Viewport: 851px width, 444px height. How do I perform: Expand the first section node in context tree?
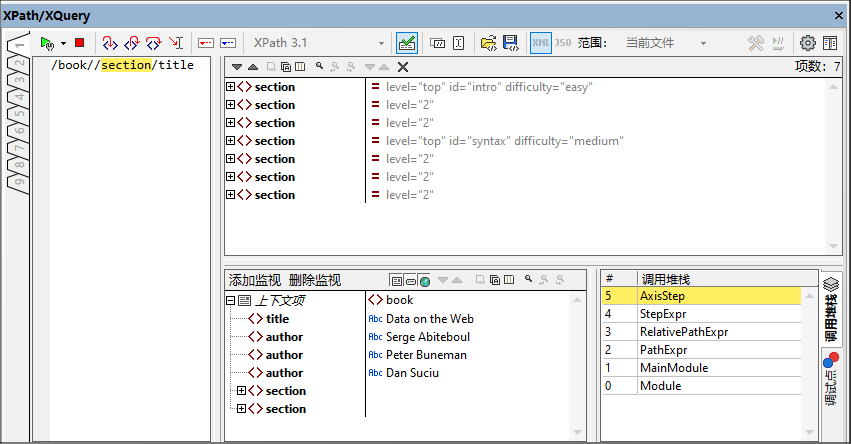point(242,390)
